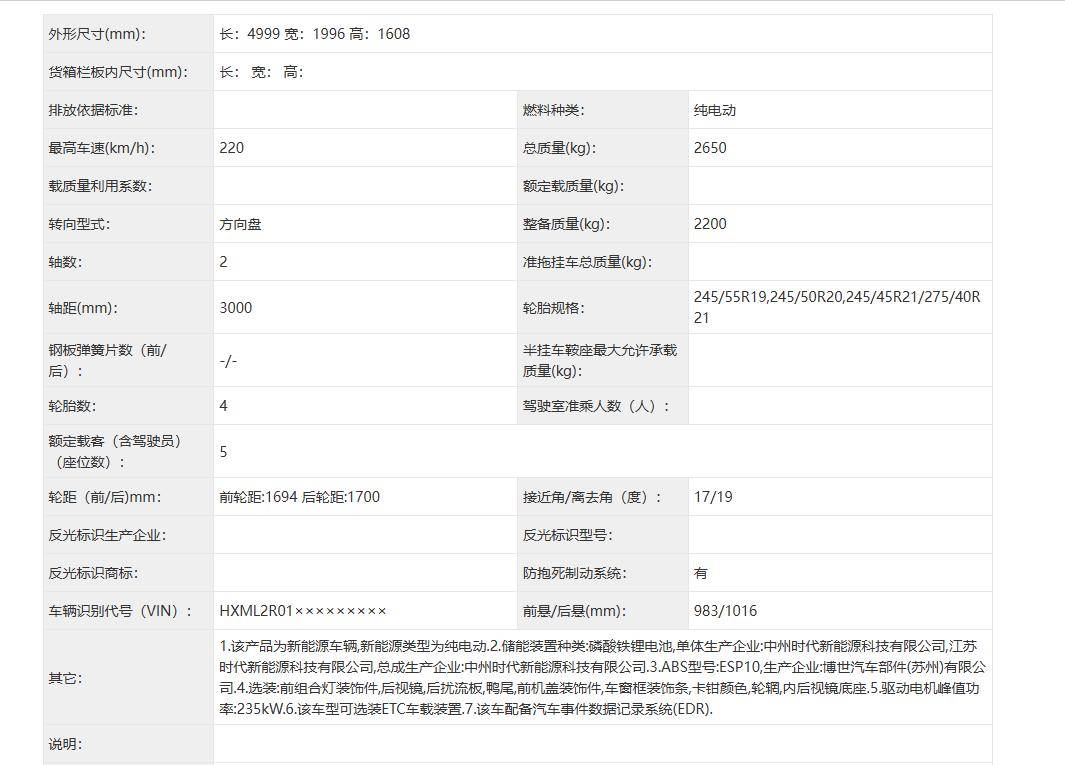The height and width of the screenshot is (765, 1065).
Task: Click the 转向型式 value 方向盘
Action: pos(240,224)
